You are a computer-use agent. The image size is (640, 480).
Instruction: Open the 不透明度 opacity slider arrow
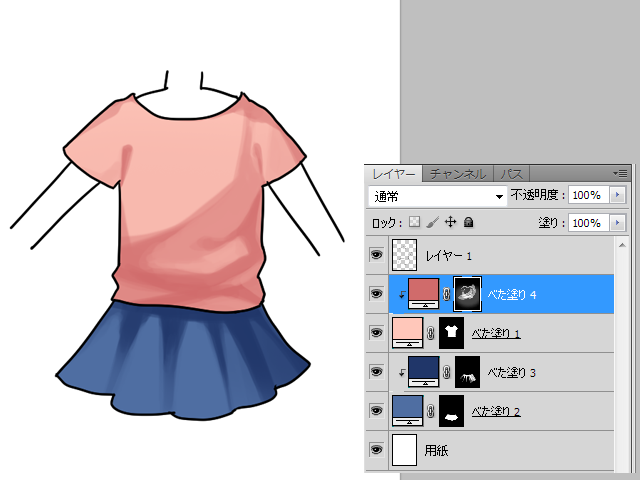(617, 195)
